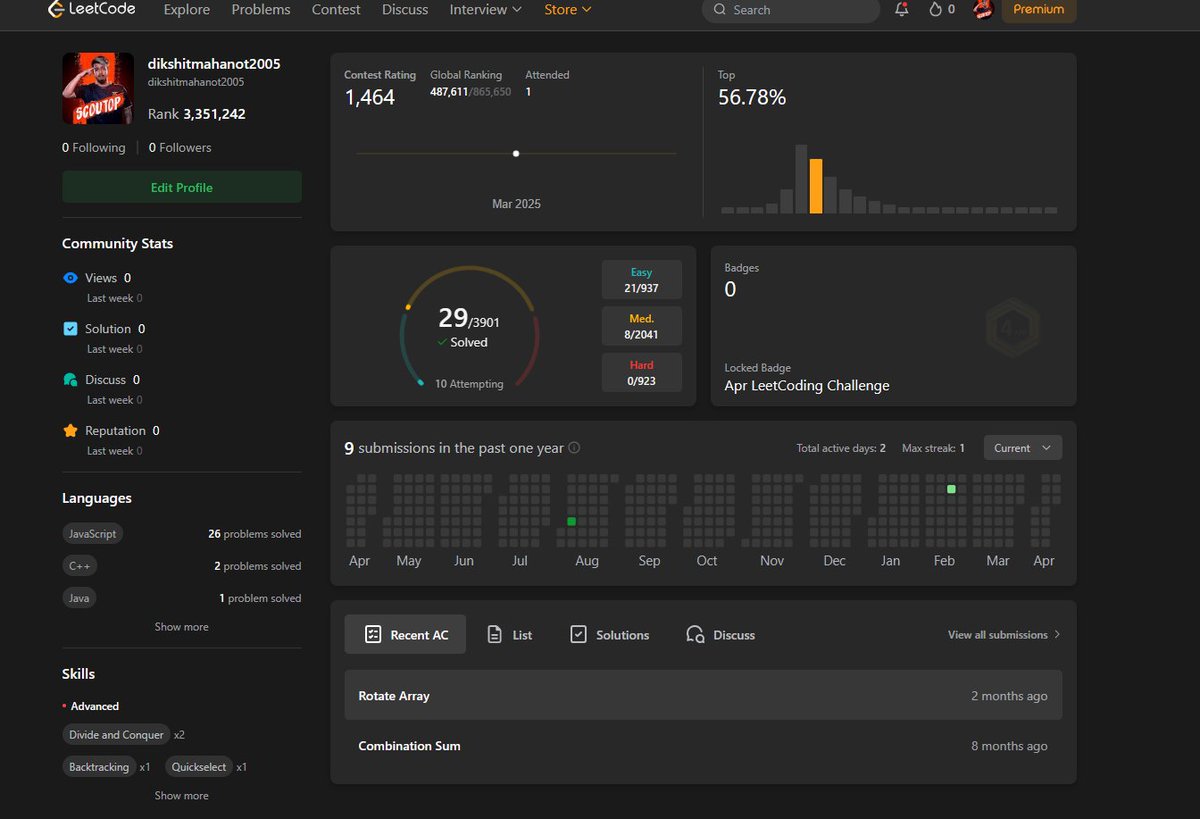
Task: Click the Quickselect skill tag
Action: click(x=199, y=767)
